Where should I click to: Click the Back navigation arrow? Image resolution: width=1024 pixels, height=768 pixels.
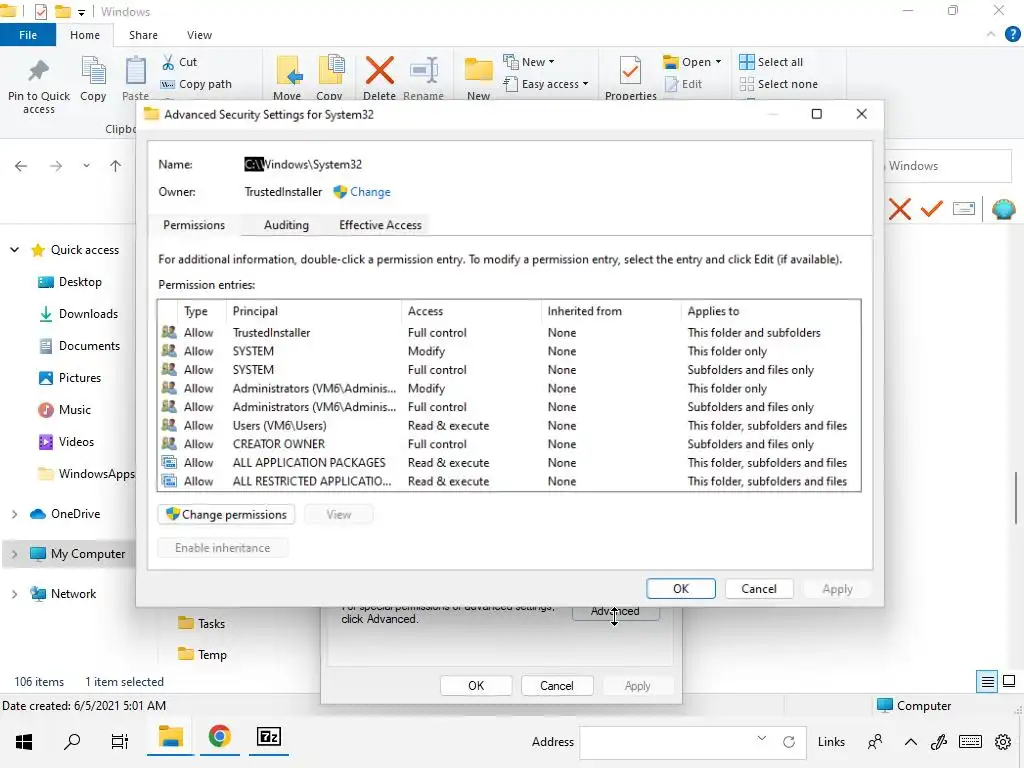point(21,166)
